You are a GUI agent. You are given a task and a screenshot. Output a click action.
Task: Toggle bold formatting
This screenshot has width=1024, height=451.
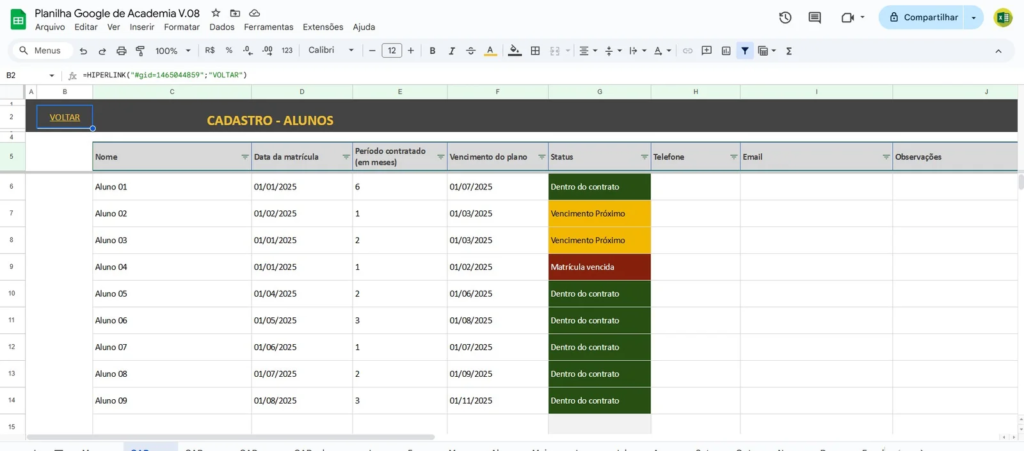coord(433,51)
